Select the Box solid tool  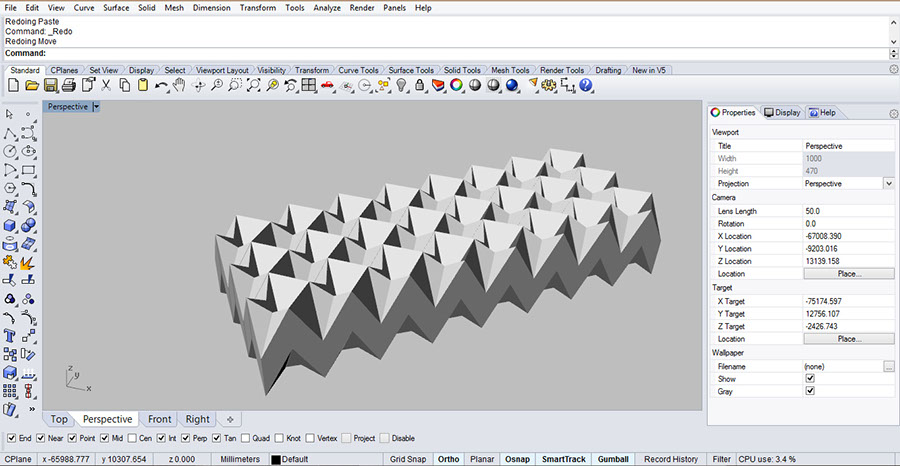(11, 226)
